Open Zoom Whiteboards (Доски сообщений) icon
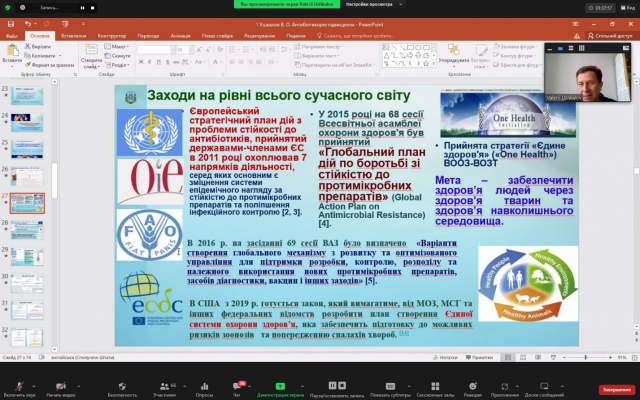The width and height of the screenshot is (640, 400). tap(544, 386)
